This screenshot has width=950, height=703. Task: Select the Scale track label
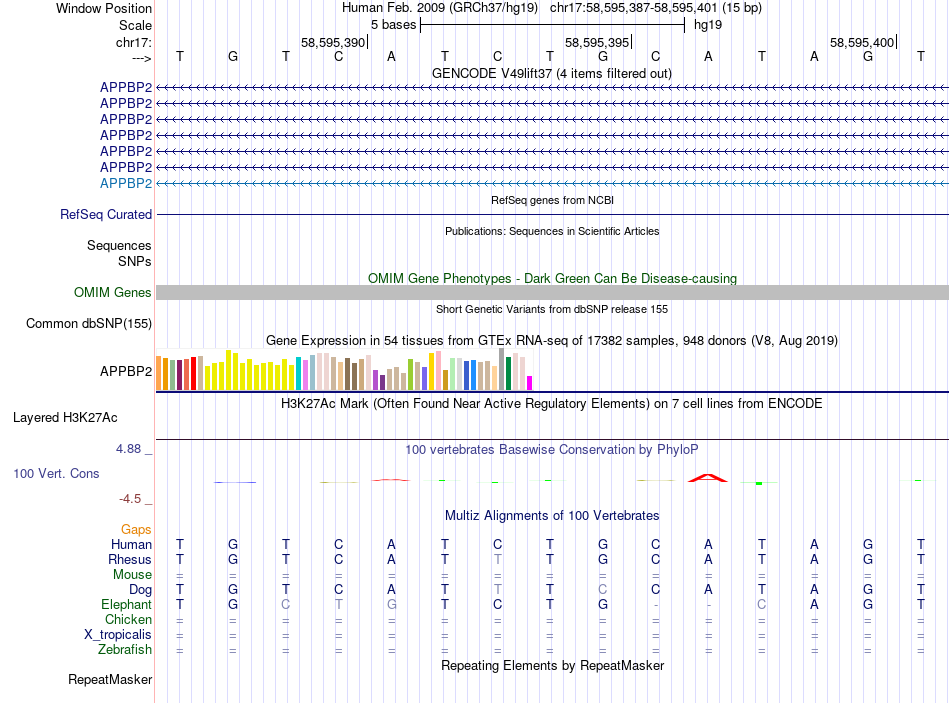[x=135, y=25]
